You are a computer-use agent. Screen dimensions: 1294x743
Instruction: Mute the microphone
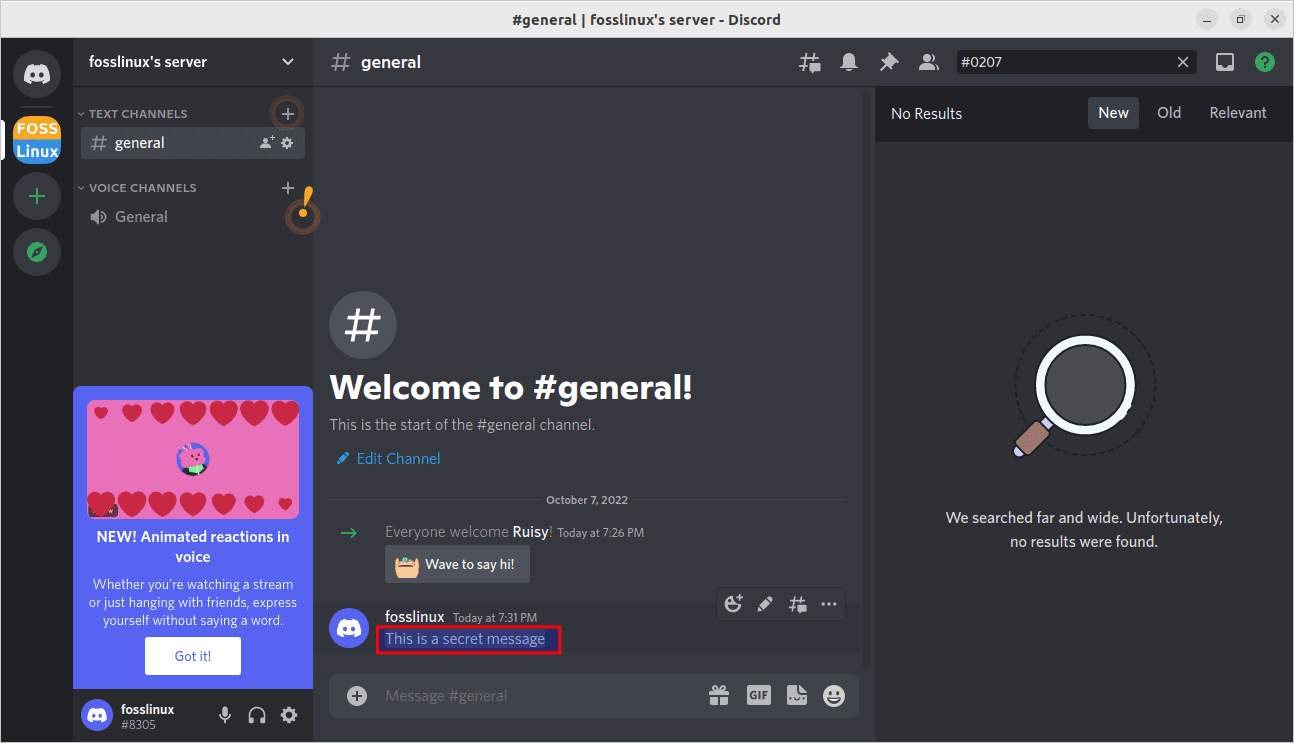[x=225, y=715]
